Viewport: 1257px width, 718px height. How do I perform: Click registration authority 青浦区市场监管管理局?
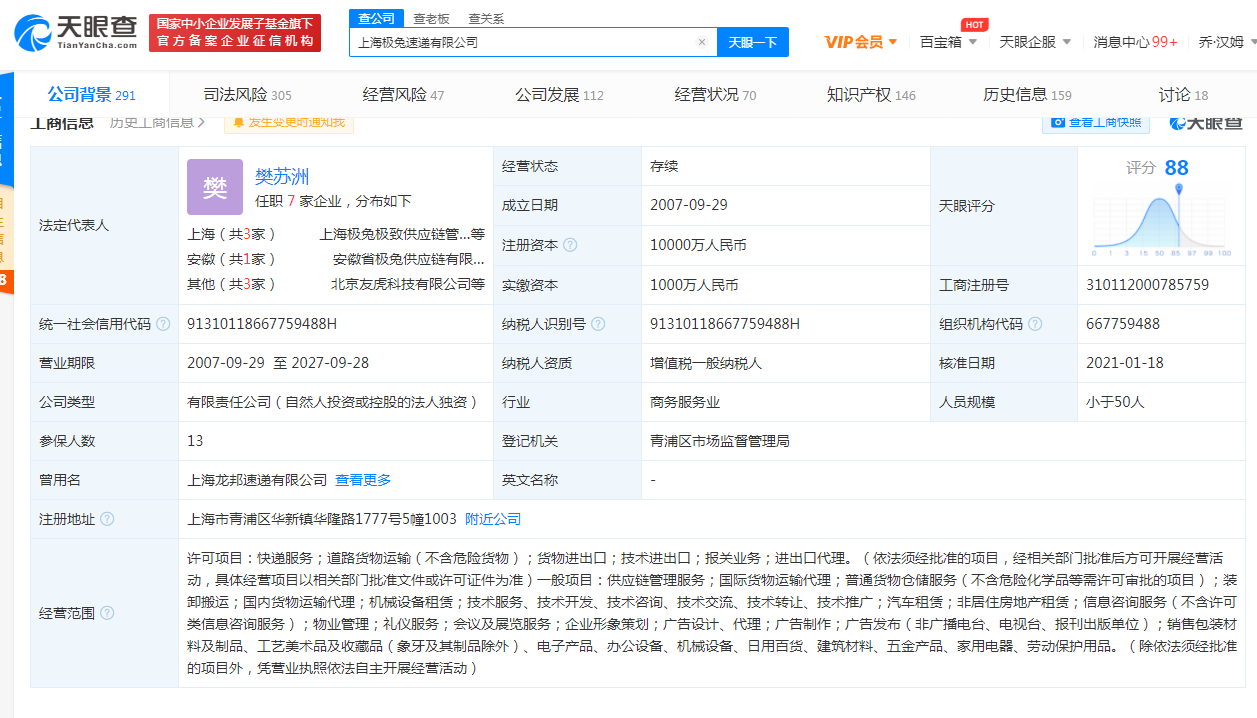[x=720, y=441]
